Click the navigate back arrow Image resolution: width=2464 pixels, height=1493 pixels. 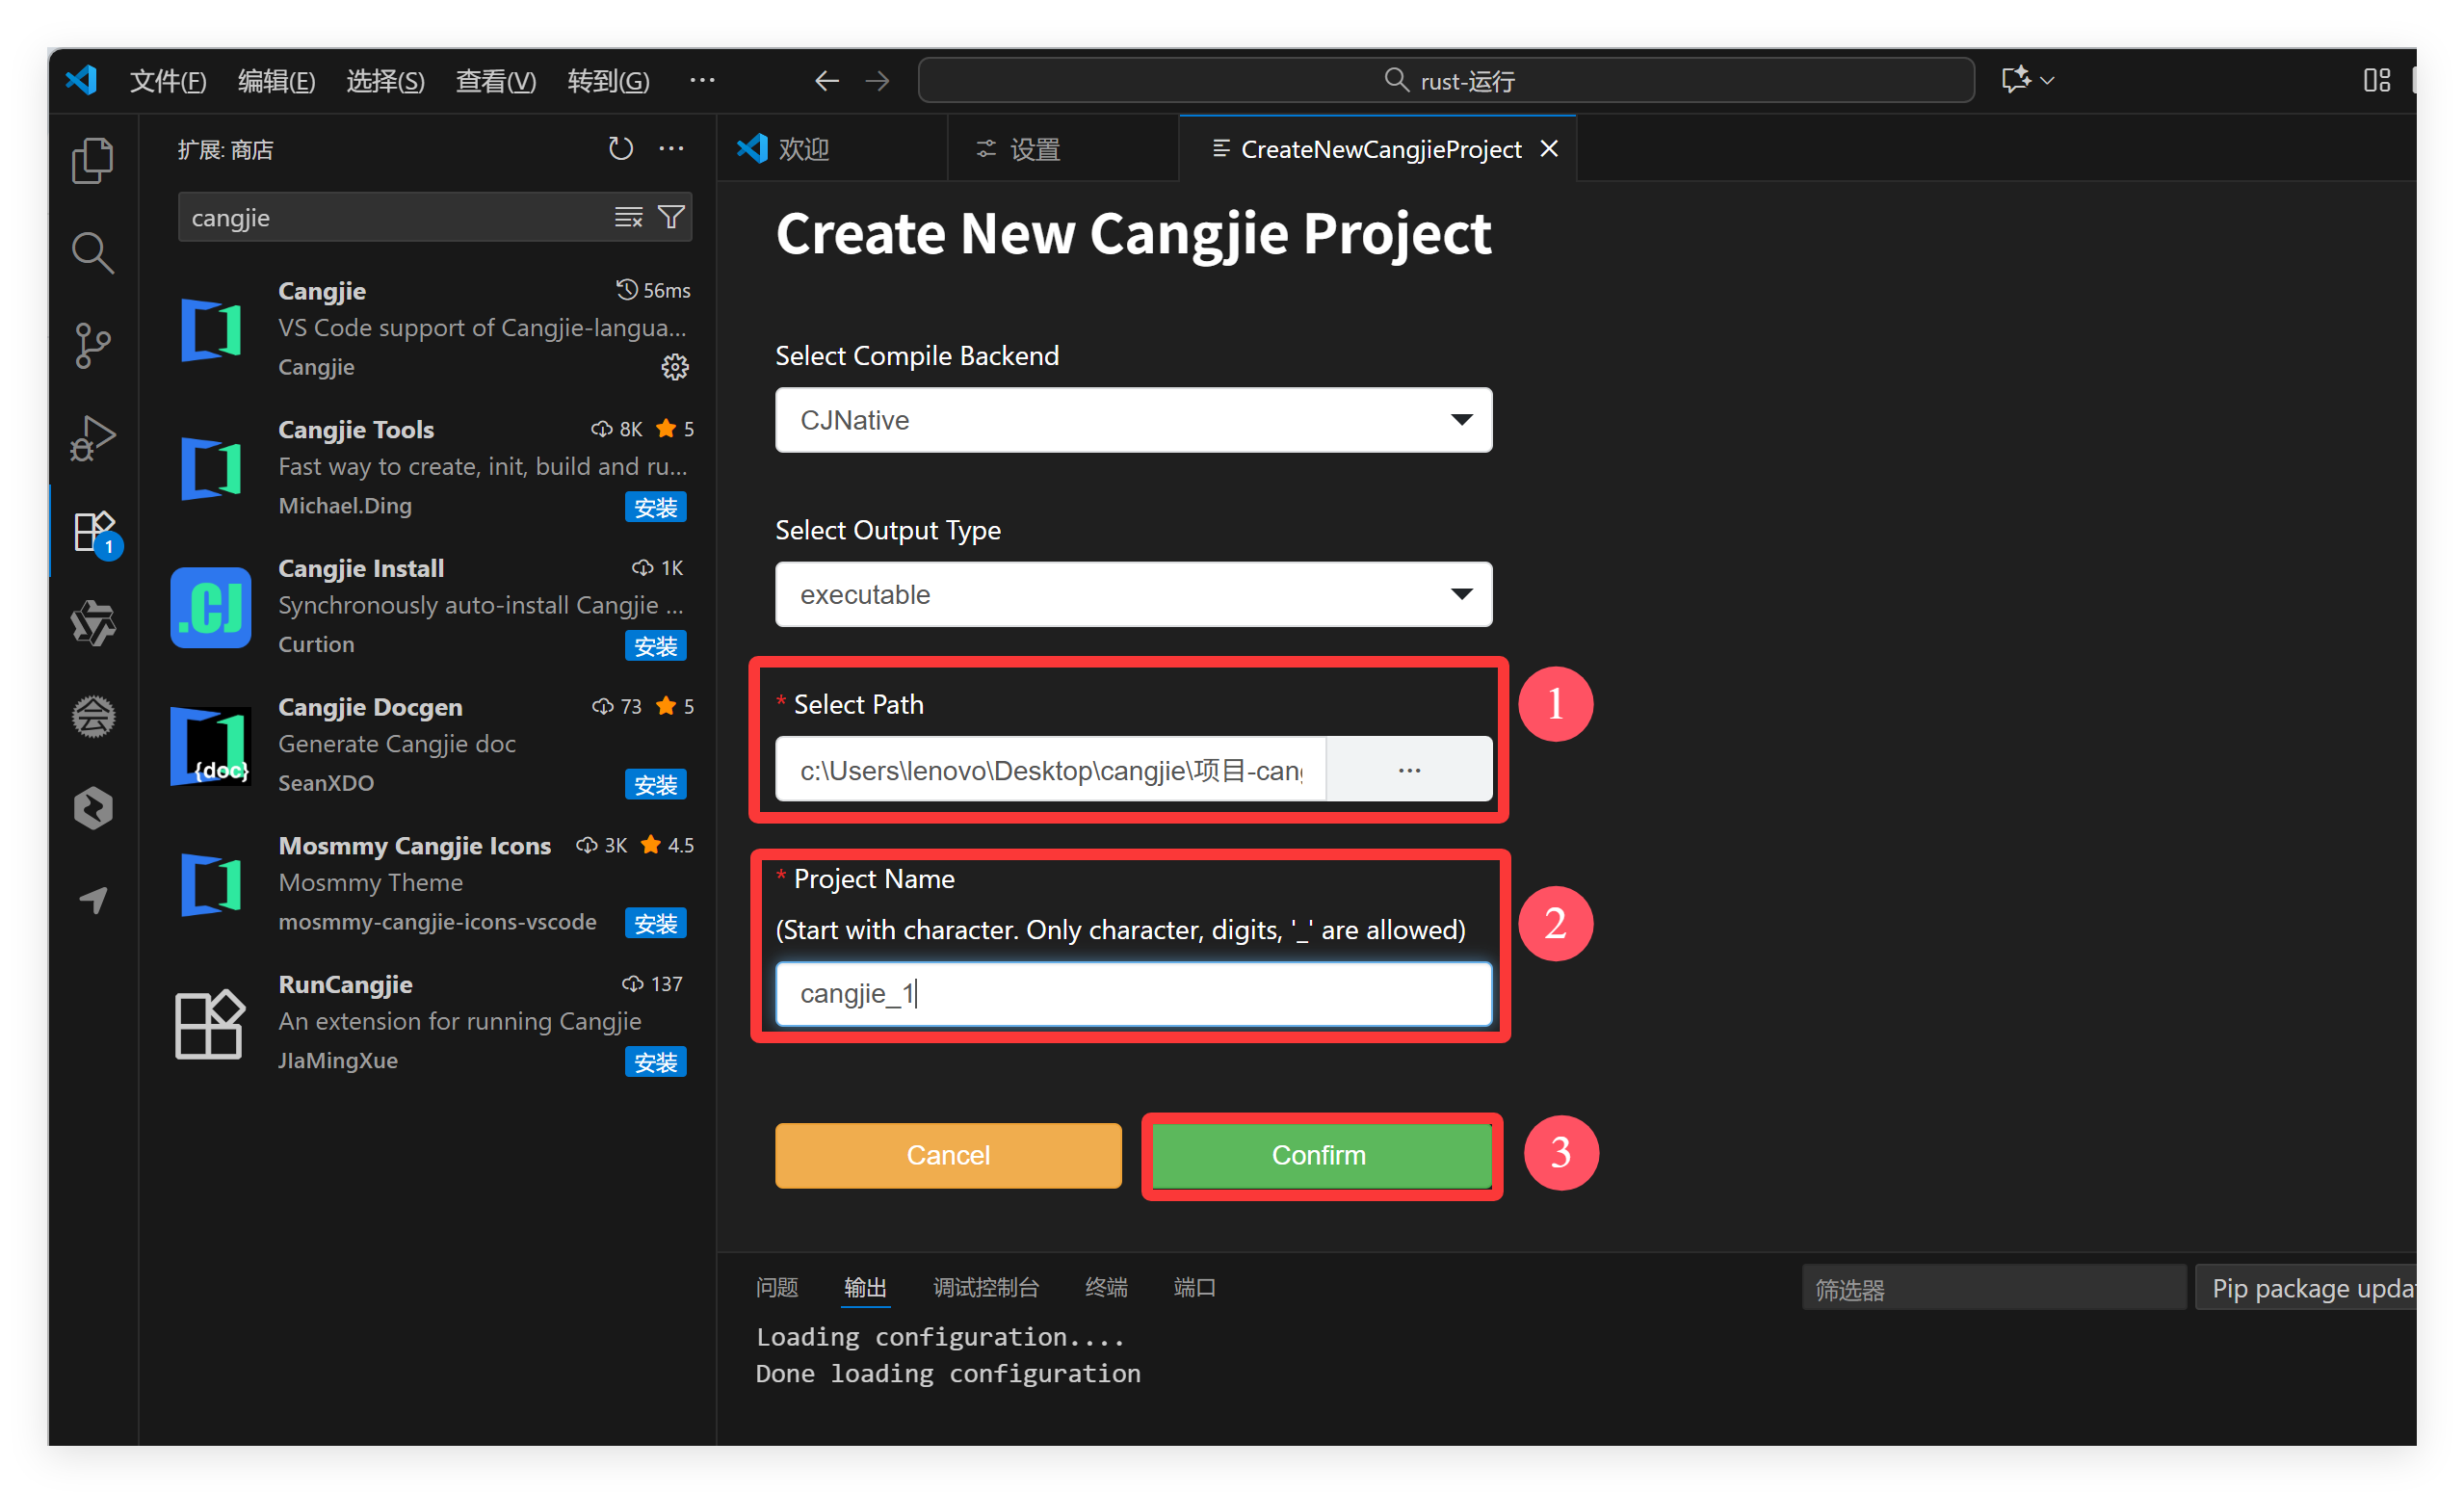826,81
